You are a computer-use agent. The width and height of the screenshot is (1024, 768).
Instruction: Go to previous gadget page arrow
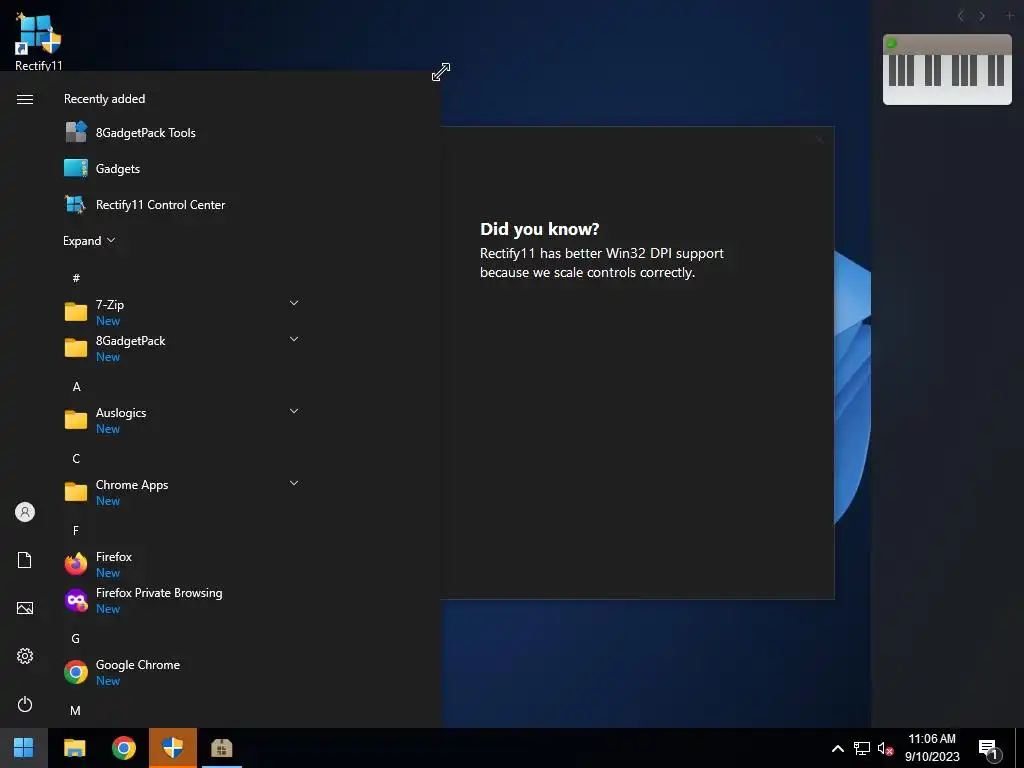coord(960,16)
